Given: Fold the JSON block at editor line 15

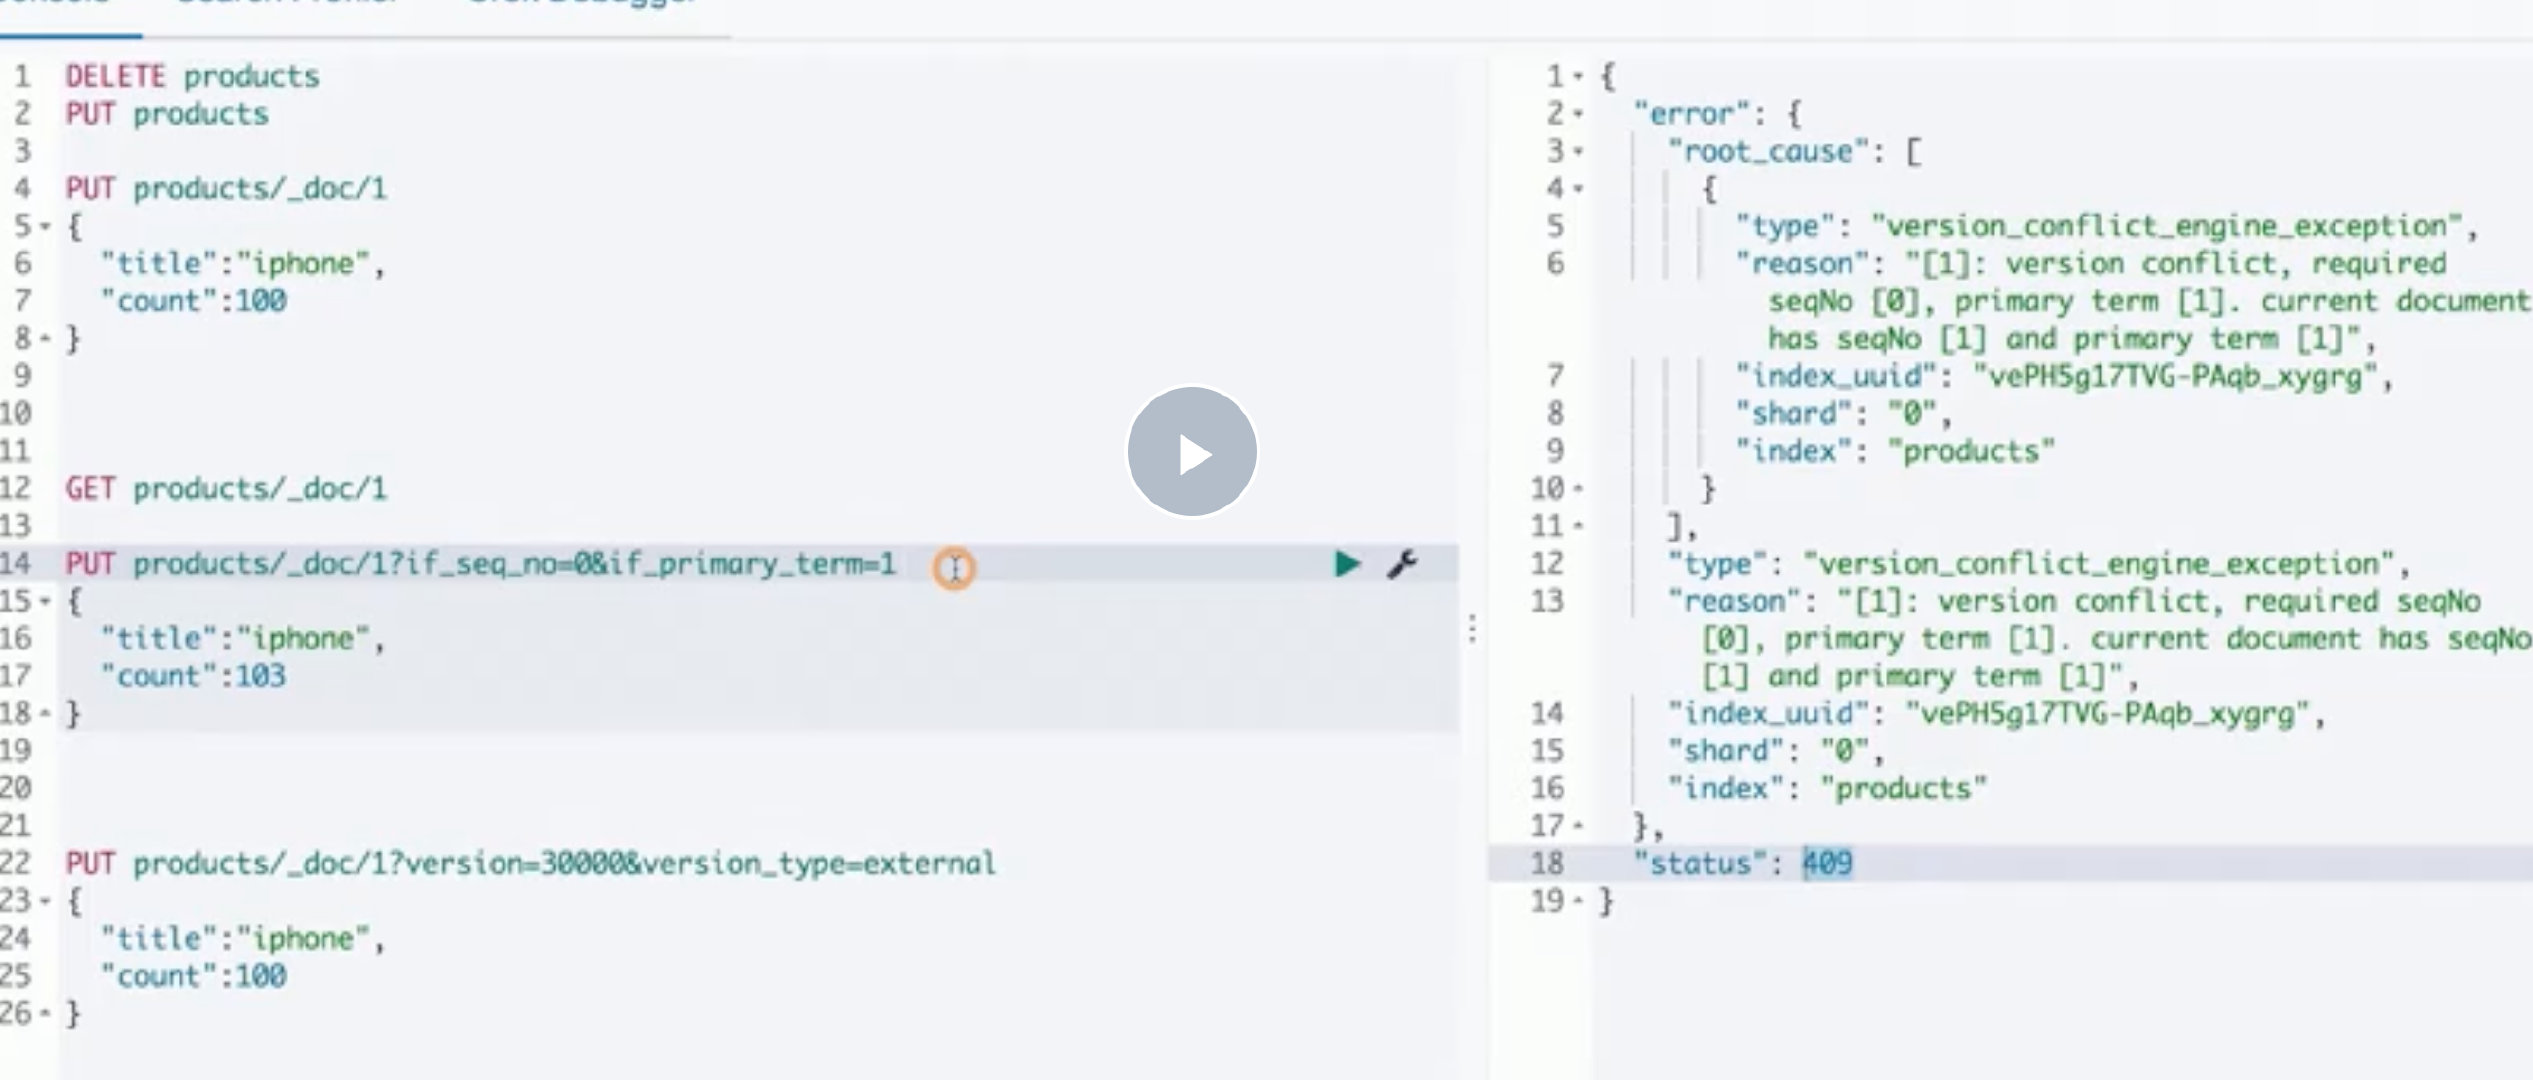Looking at the screenshot, I should click(45, 602).
